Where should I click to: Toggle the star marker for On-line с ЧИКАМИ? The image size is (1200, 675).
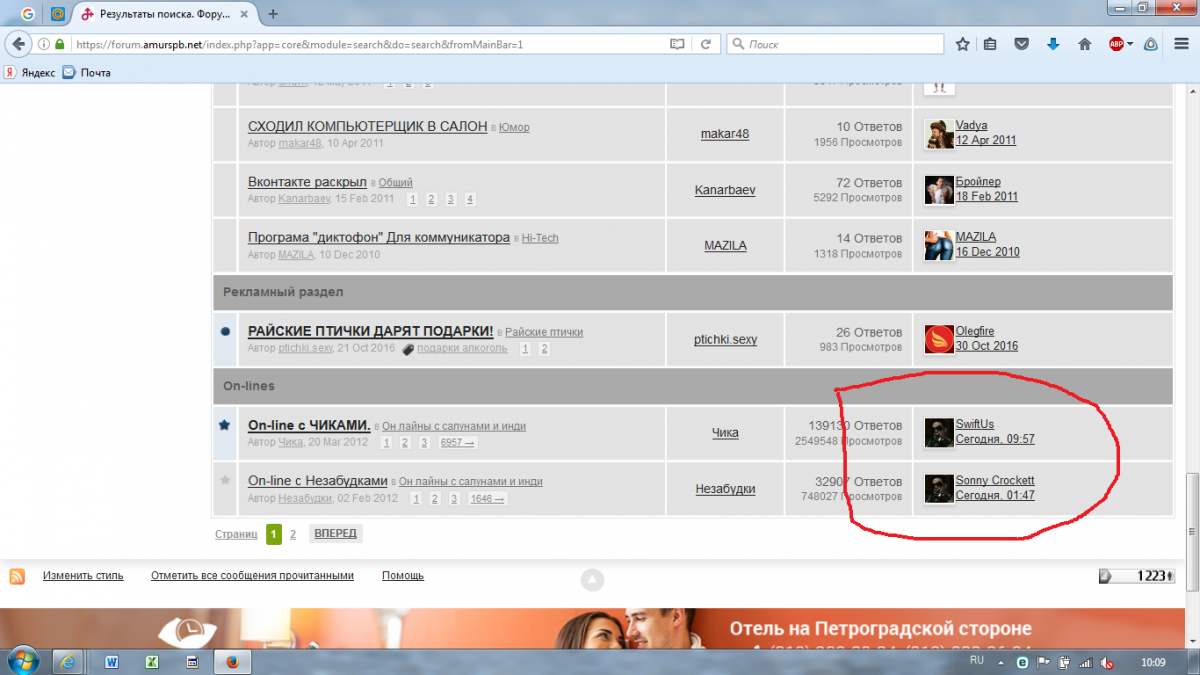[x=225, y=425]
